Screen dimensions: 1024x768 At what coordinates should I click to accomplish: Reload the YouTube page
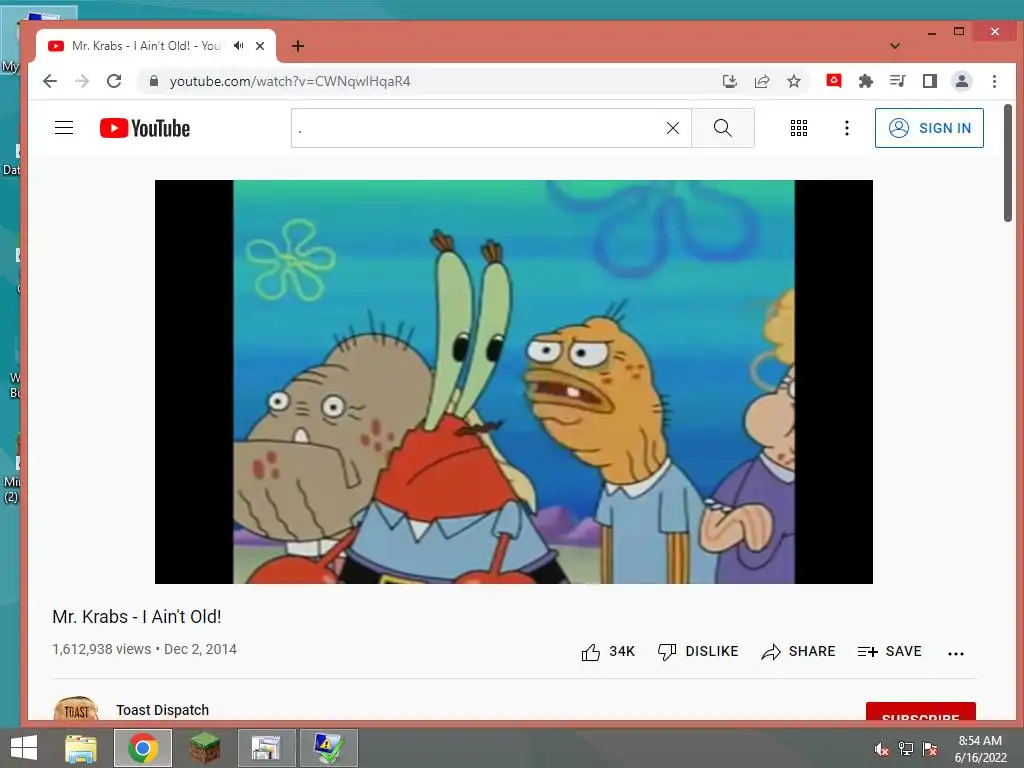pyautogui.click(x=114, y=81)
